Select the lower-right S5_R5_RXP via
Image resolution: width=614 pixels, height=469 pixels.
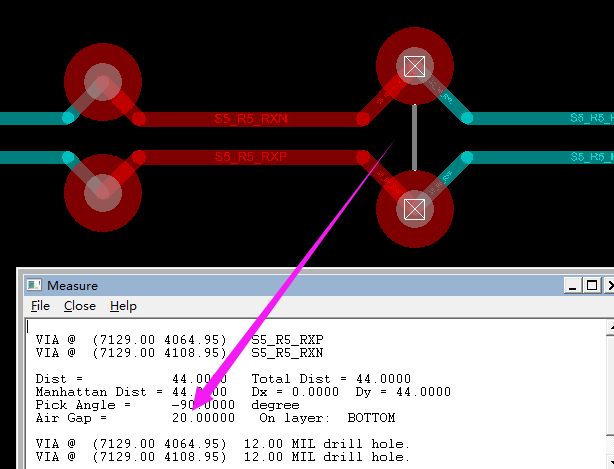point(415,209)
